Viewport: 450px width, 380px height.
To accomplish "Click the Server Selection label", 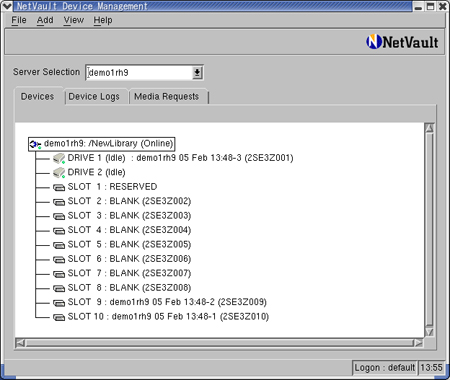I will click(46, 72).
